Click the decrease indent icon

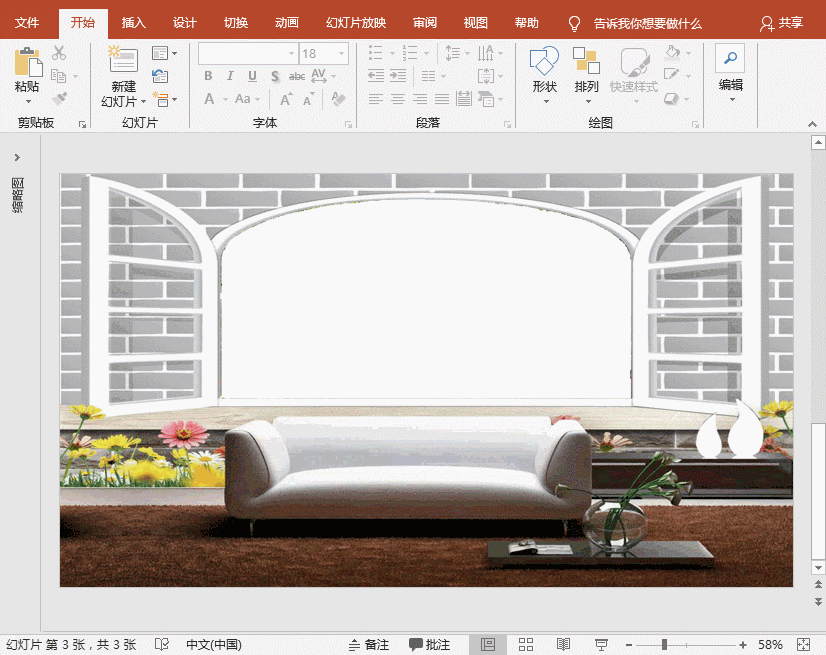(x=376, y=76)
